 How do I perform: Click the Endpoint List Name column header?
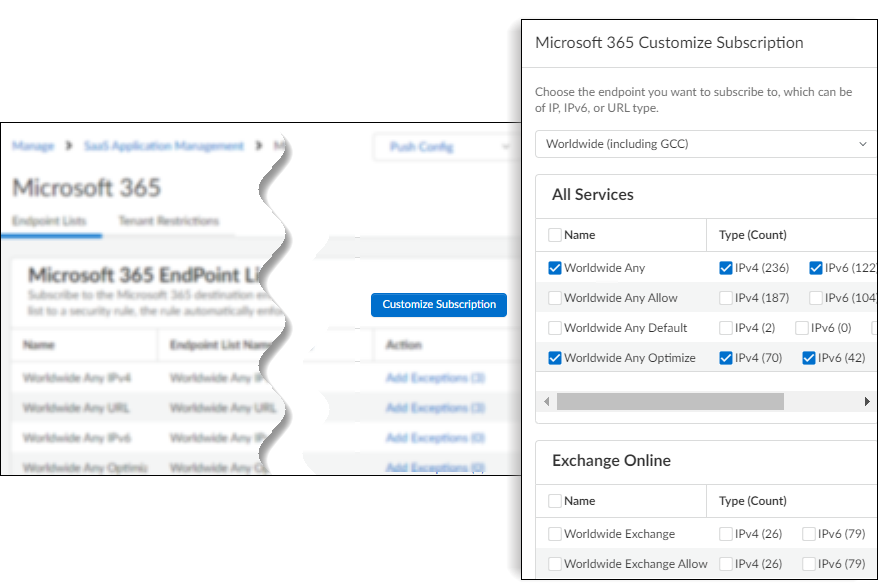click(x=222, y=345)
